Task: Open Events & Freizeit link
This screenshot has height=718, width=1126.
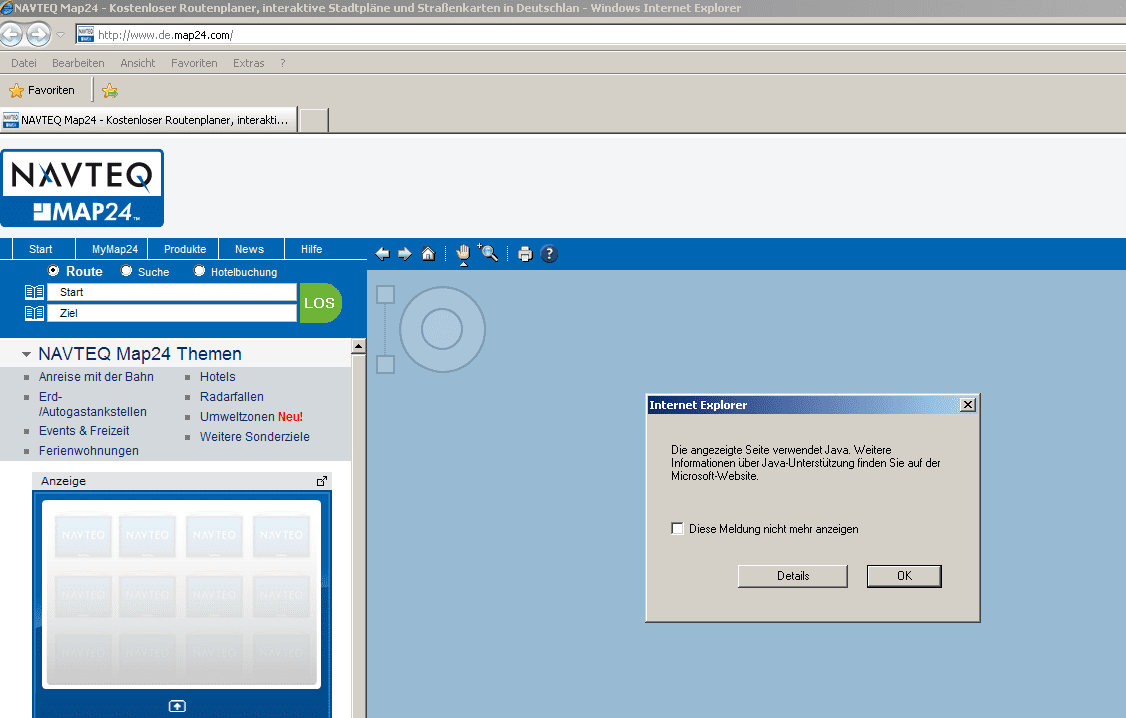Action: click(84, 431)
